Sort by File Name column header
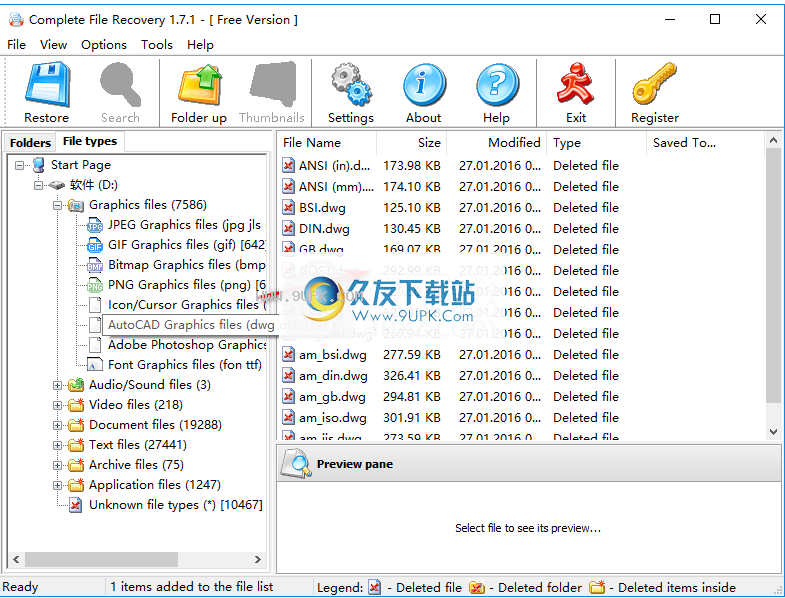 click(326, 143)
